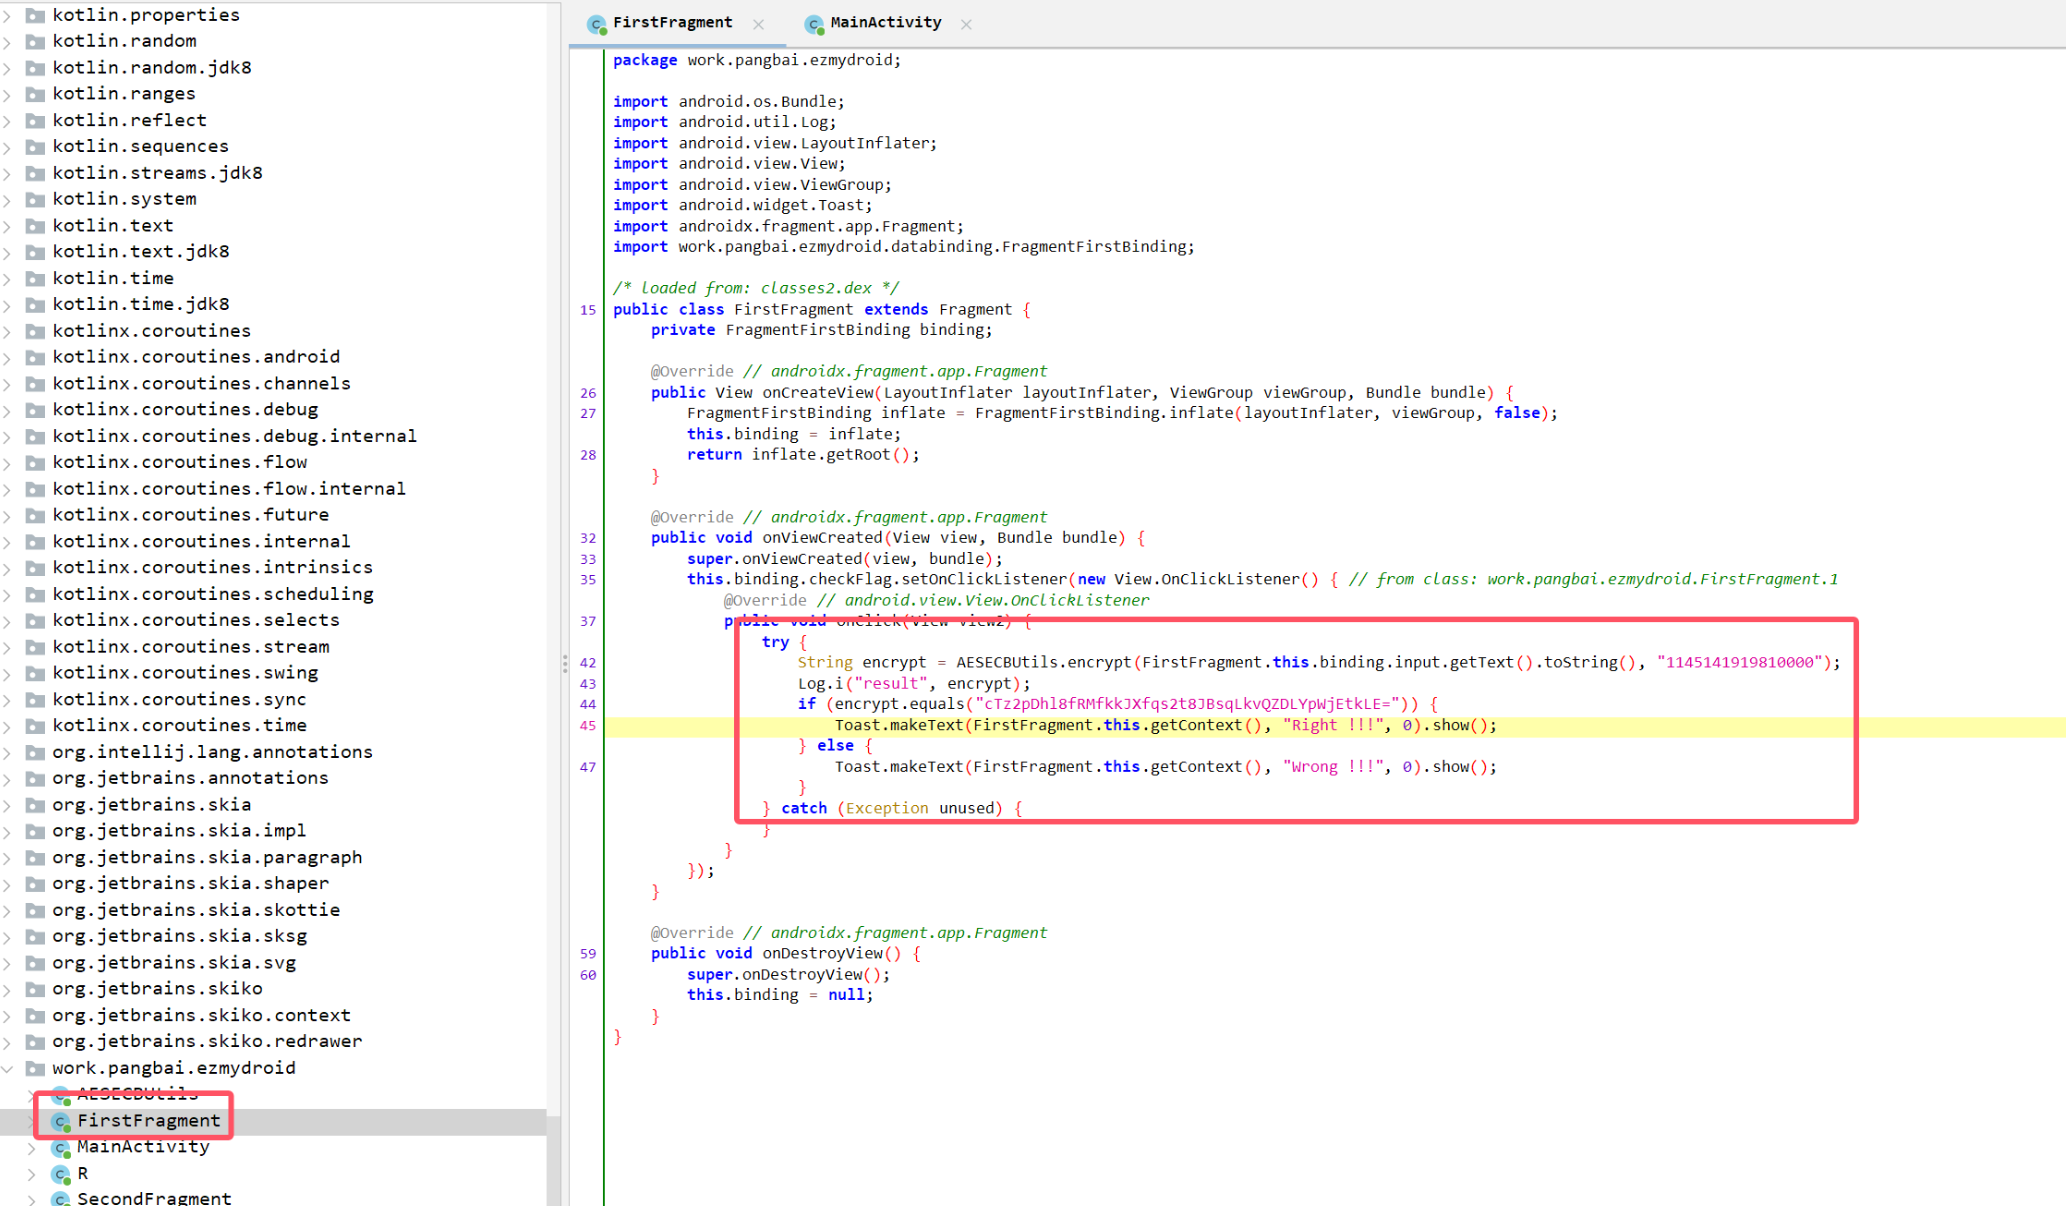Click the kotlin.reflect package folder icon
This screenshot has height=1206, width=2066.
(36, 120)
